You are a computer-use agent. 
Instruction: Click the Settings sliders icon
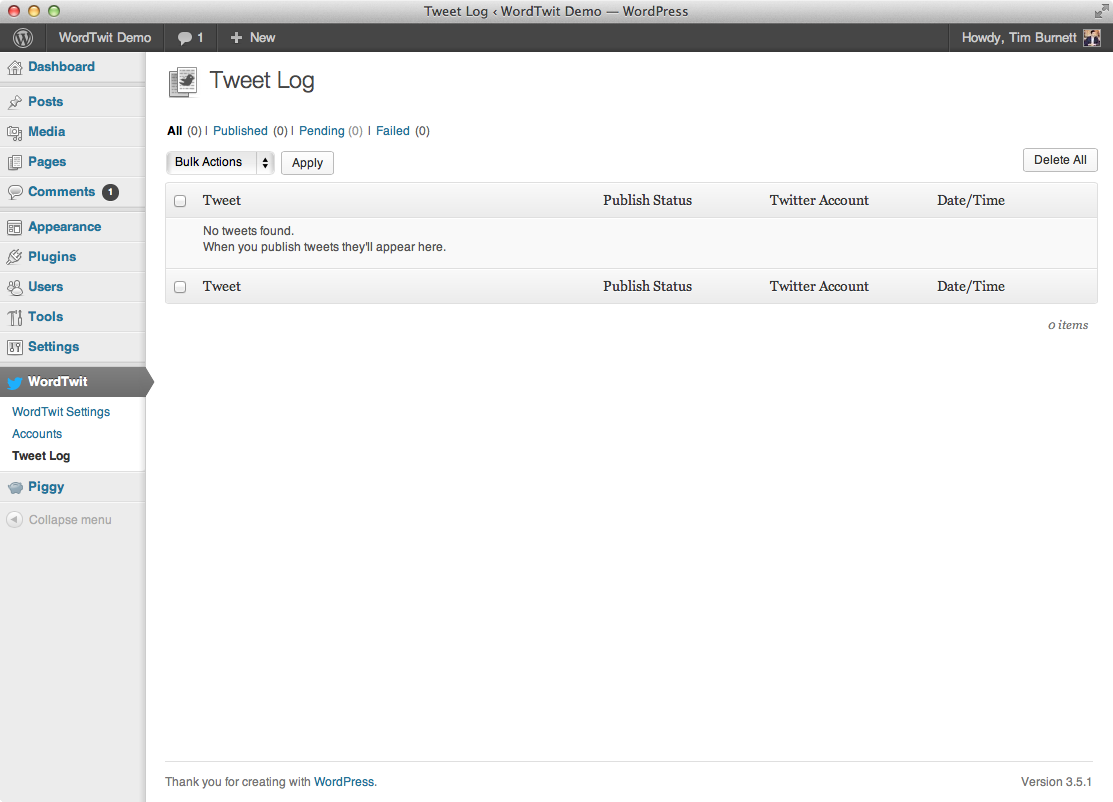tap(15, 347)
